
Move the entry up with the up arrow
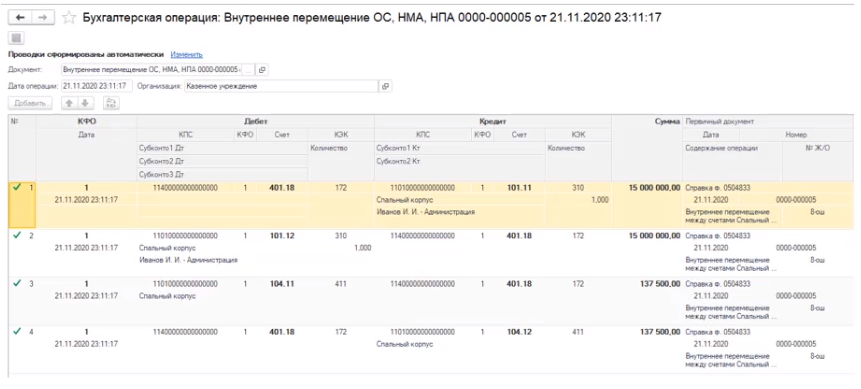click(x=70, y=103)
